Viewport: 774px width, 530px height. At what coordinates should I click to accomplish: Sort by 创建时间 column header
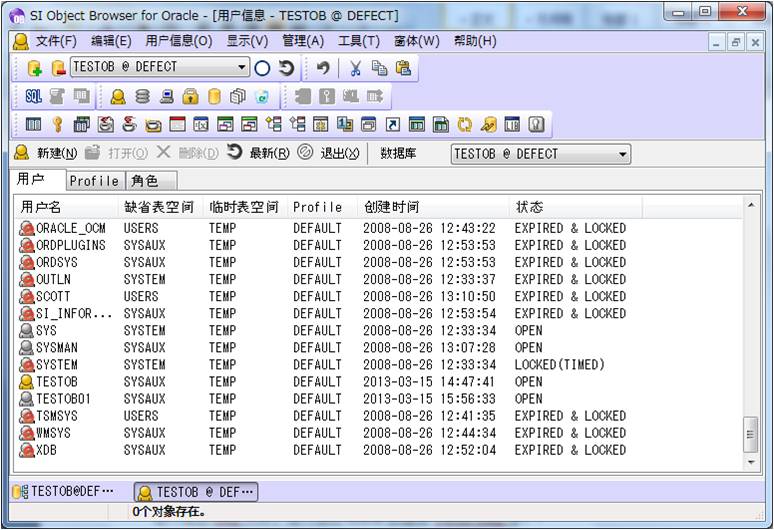pyautogui.click(x=433, y=207)
